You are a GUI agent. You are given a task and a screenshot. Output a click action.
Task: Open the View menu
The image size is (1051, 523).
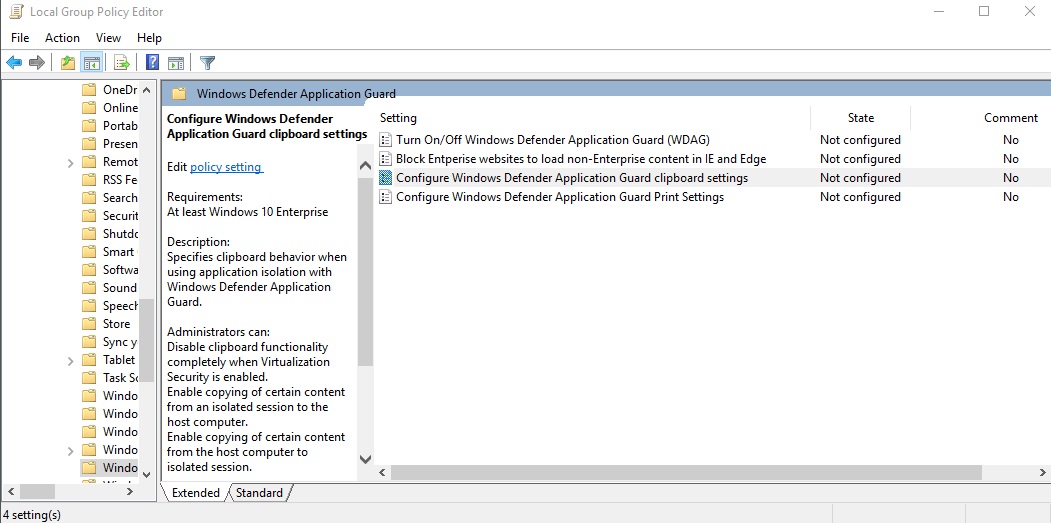coord(108,38)
